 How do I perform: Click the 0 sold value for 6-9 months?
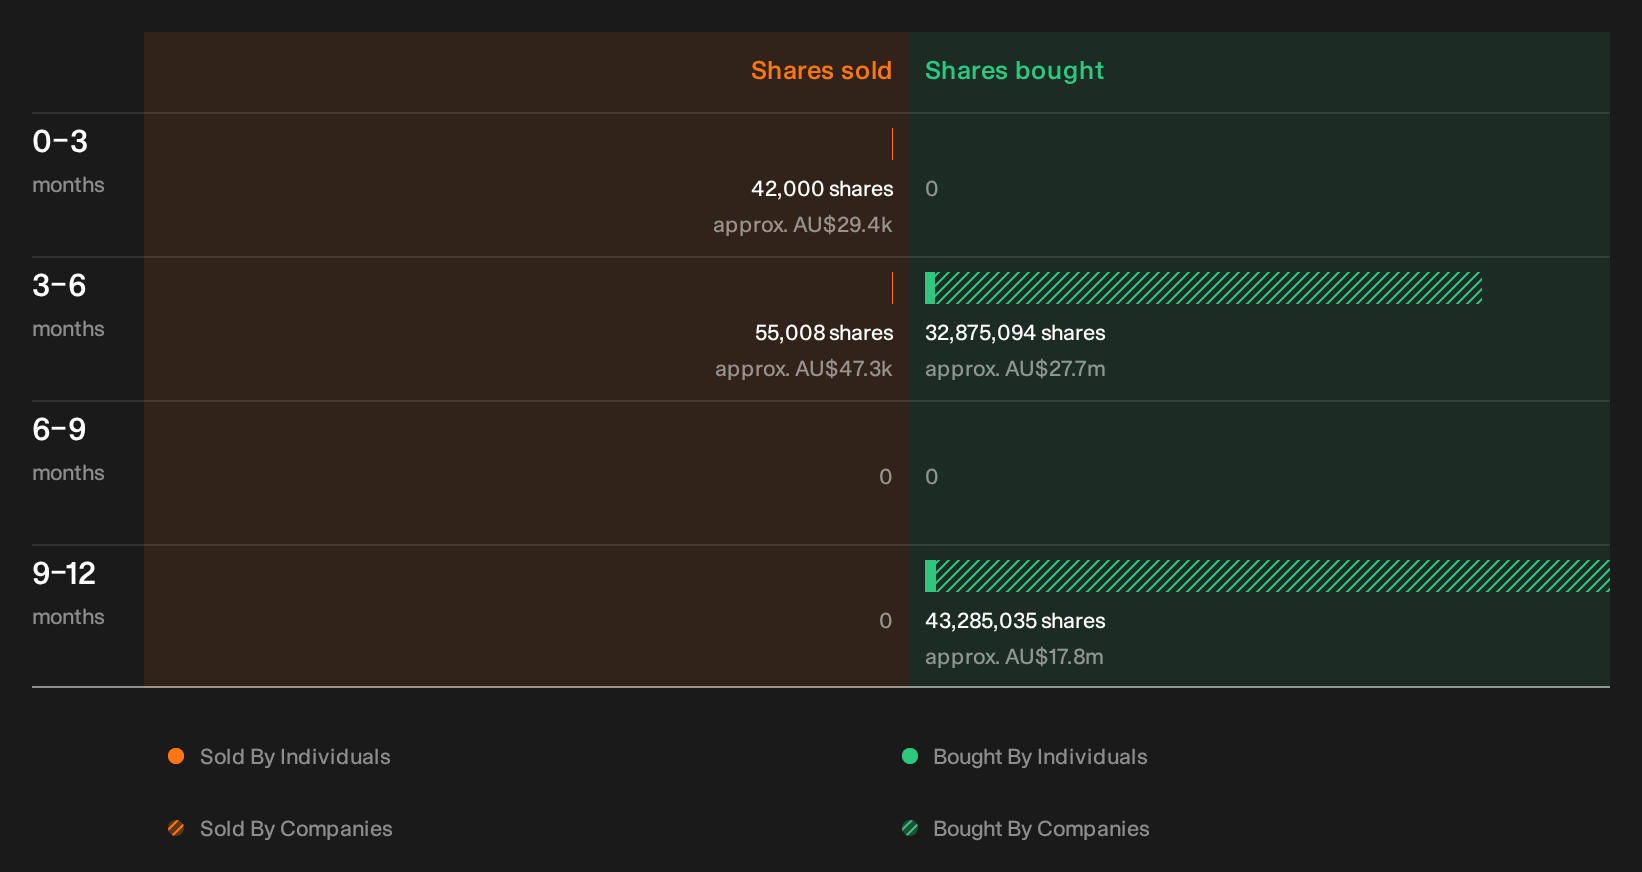point(886,477)
